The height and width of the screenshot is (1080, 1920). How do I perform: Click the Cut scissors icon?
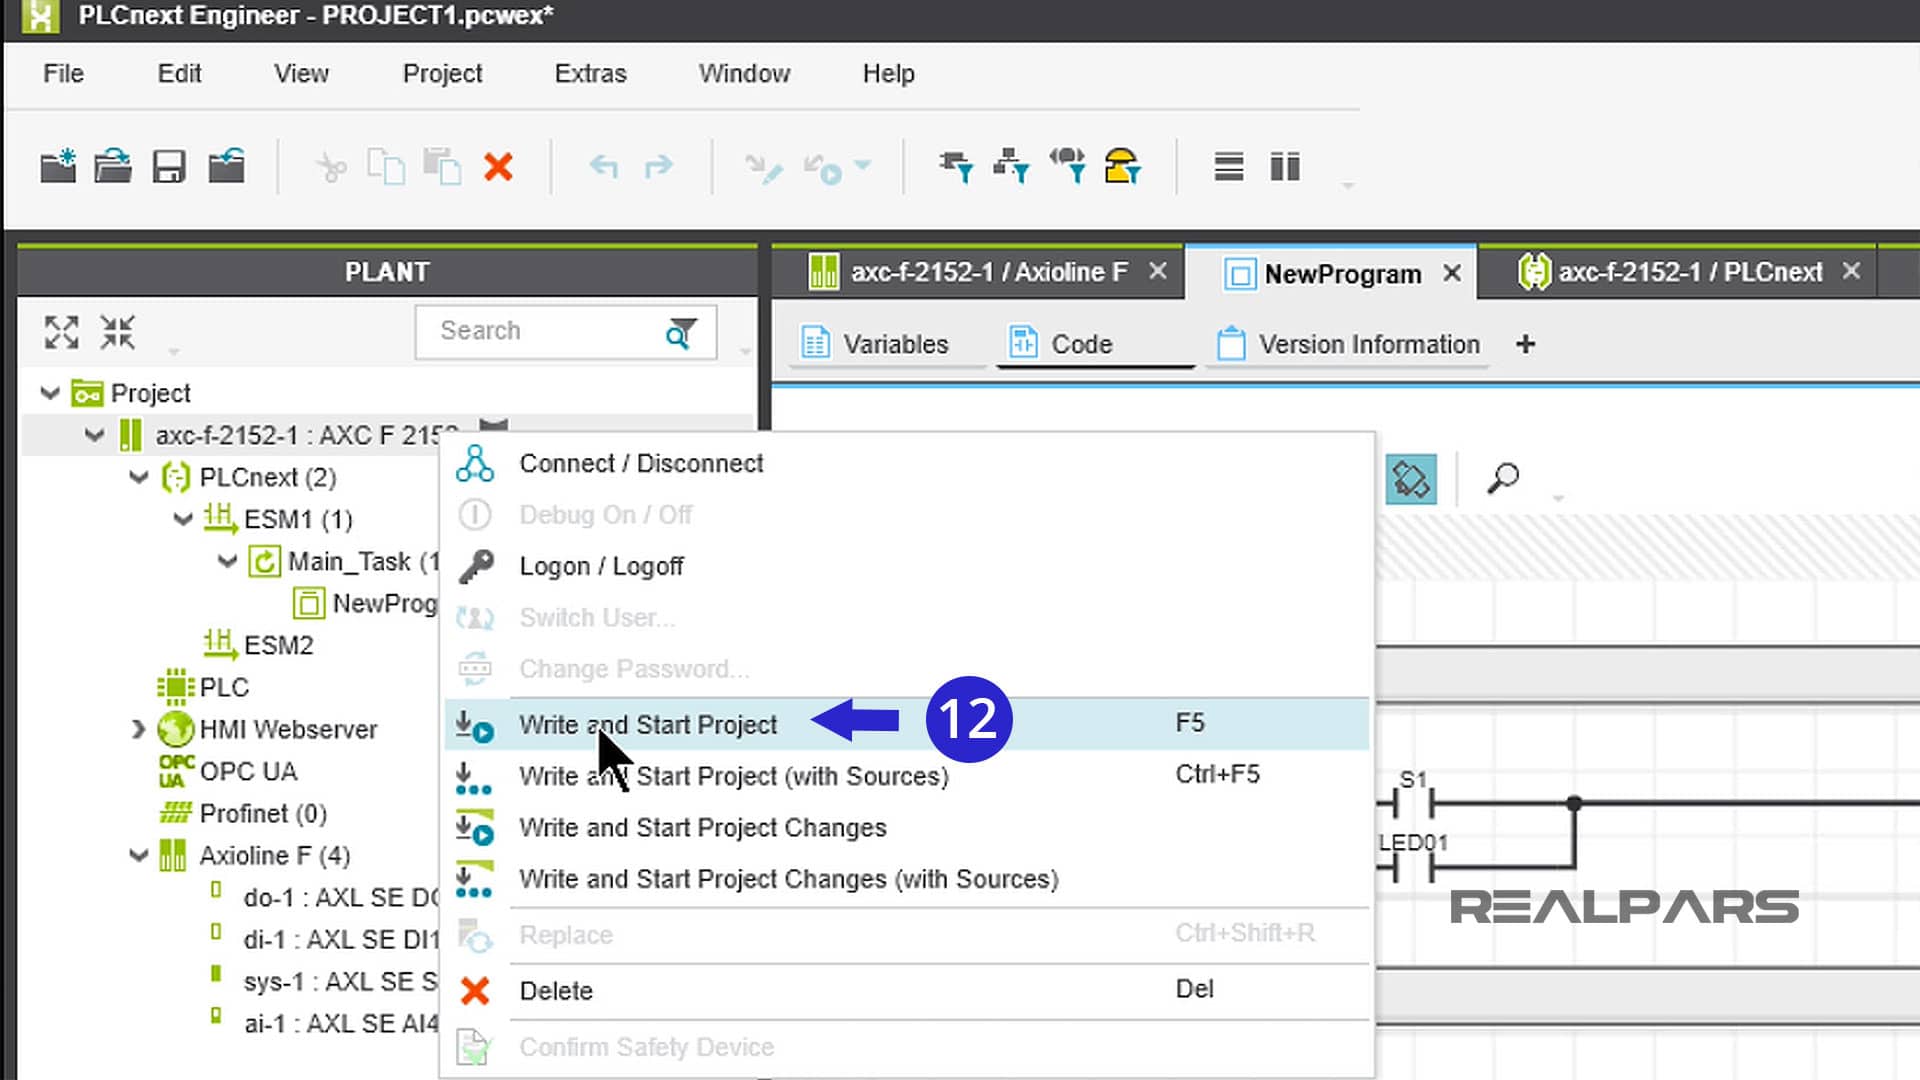click(x=330, y=167)
